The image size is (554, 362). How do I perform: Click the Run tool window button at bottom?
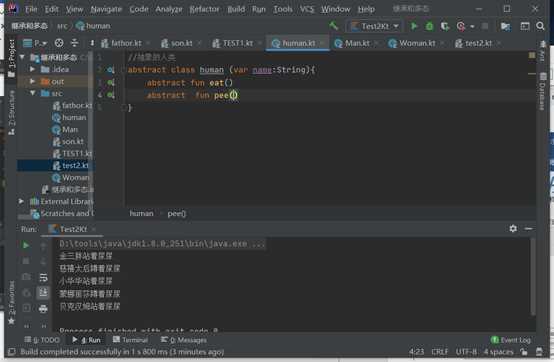coord(86,340)
